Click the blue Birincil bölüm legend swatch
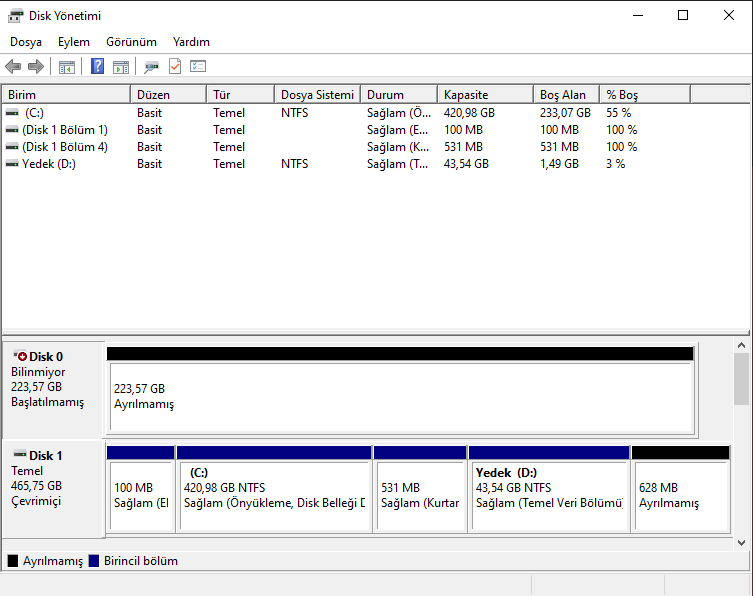 pos(94,561)
